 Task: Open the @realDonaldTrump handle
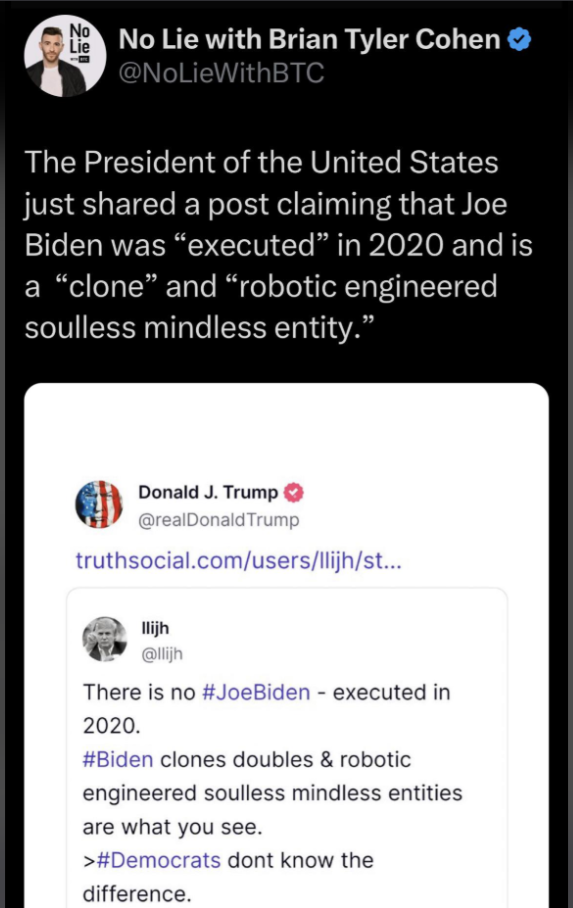point(219,520)
